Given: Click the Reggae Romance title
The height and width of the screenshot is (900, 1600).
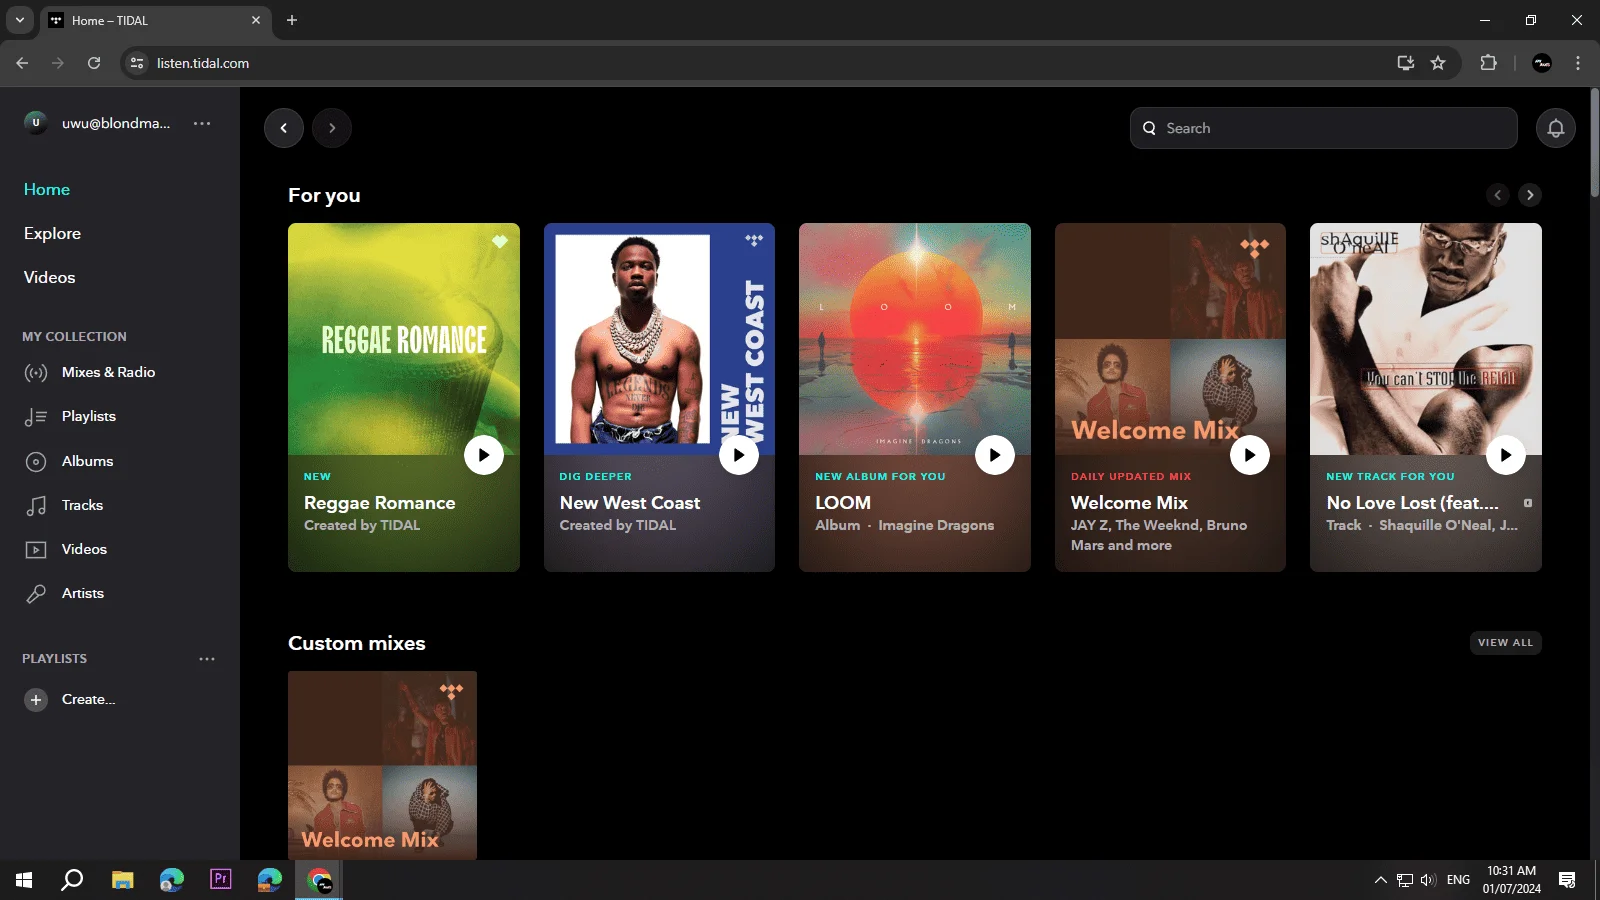Looking at the screenshot, I should click(x=379, y=503).
